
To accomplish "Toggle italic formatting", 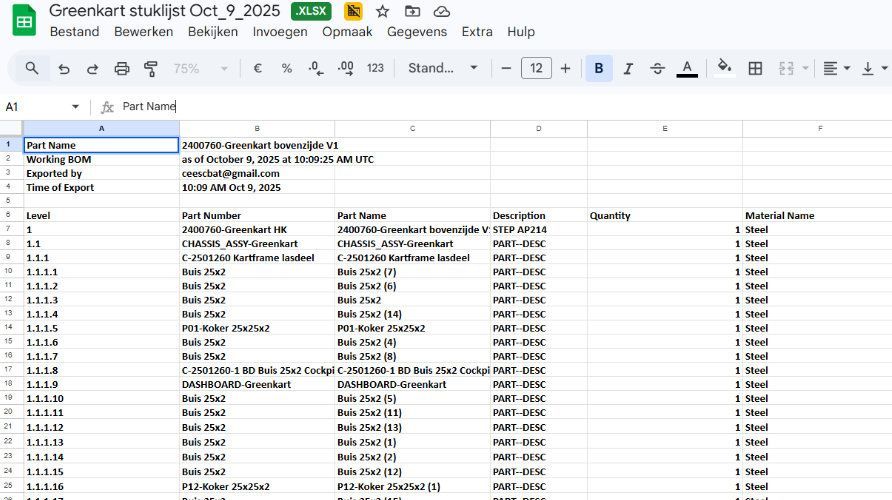I will pyautogui.click(x=628, y=68).
